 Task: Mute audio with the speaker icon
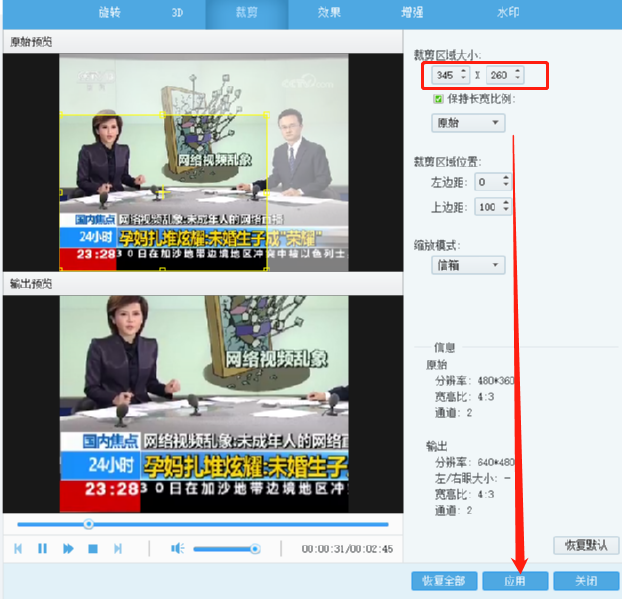point(177,548)
